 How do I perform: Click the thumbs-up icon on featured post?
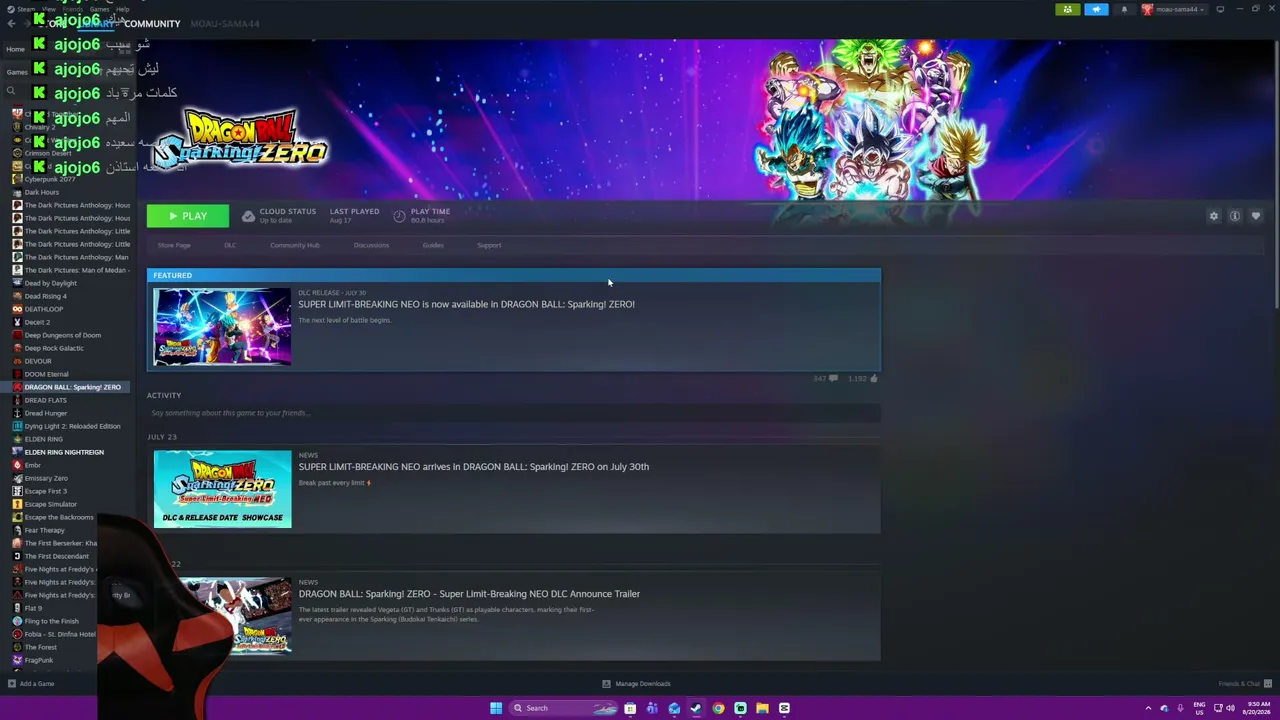click(x=874, y=378)
